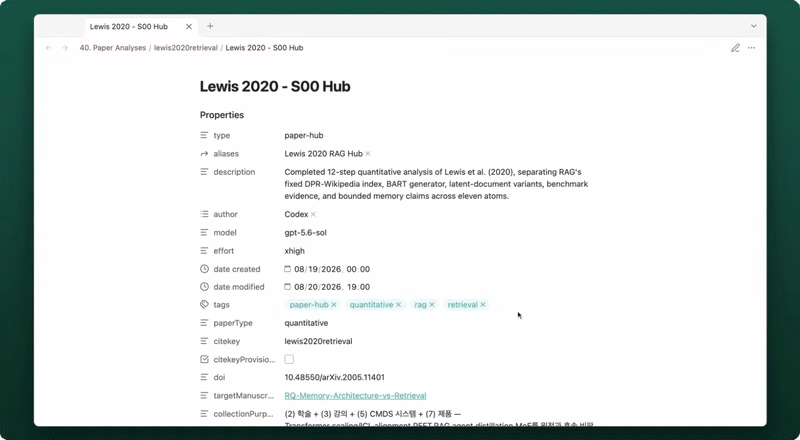This screenshot has height=440, width=800.
Task: Click the effort property icon
Action: (x=204, y=251)
